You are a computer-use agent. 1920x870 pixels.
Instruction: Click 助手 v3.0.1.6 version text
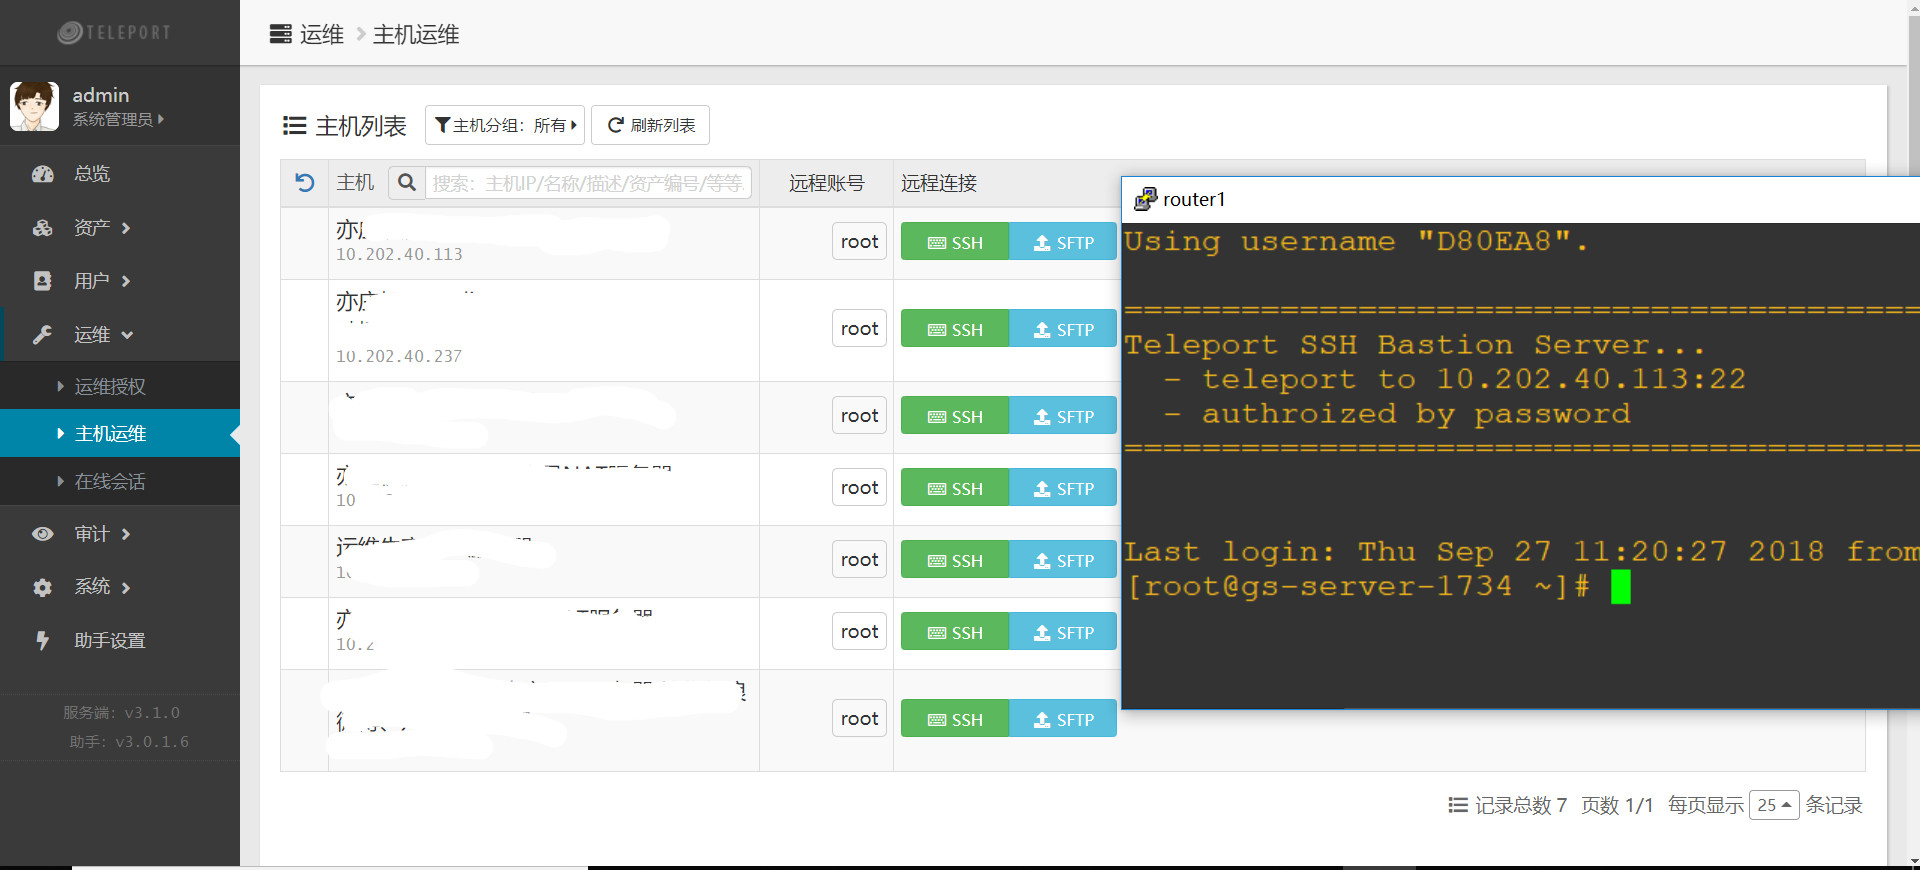coord(129,741)
